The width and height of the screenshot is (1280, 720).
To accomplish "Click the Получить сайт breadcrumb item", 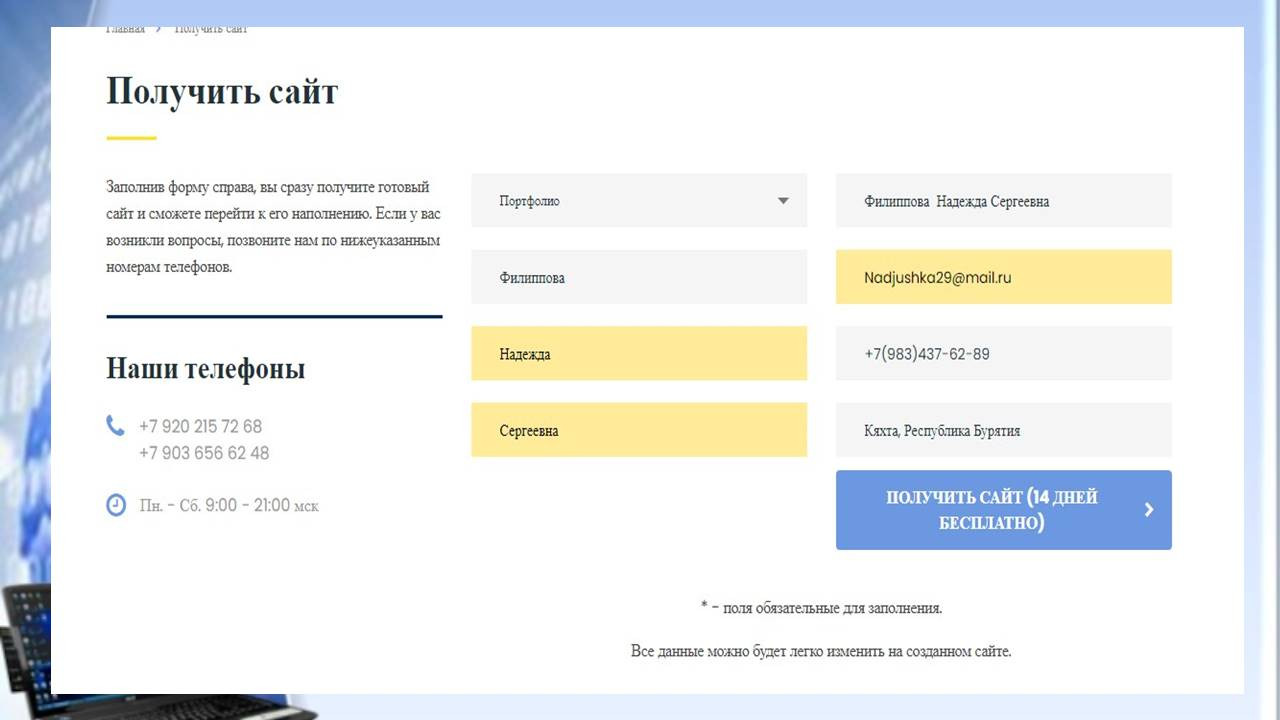I will click(x=211, y=30).
